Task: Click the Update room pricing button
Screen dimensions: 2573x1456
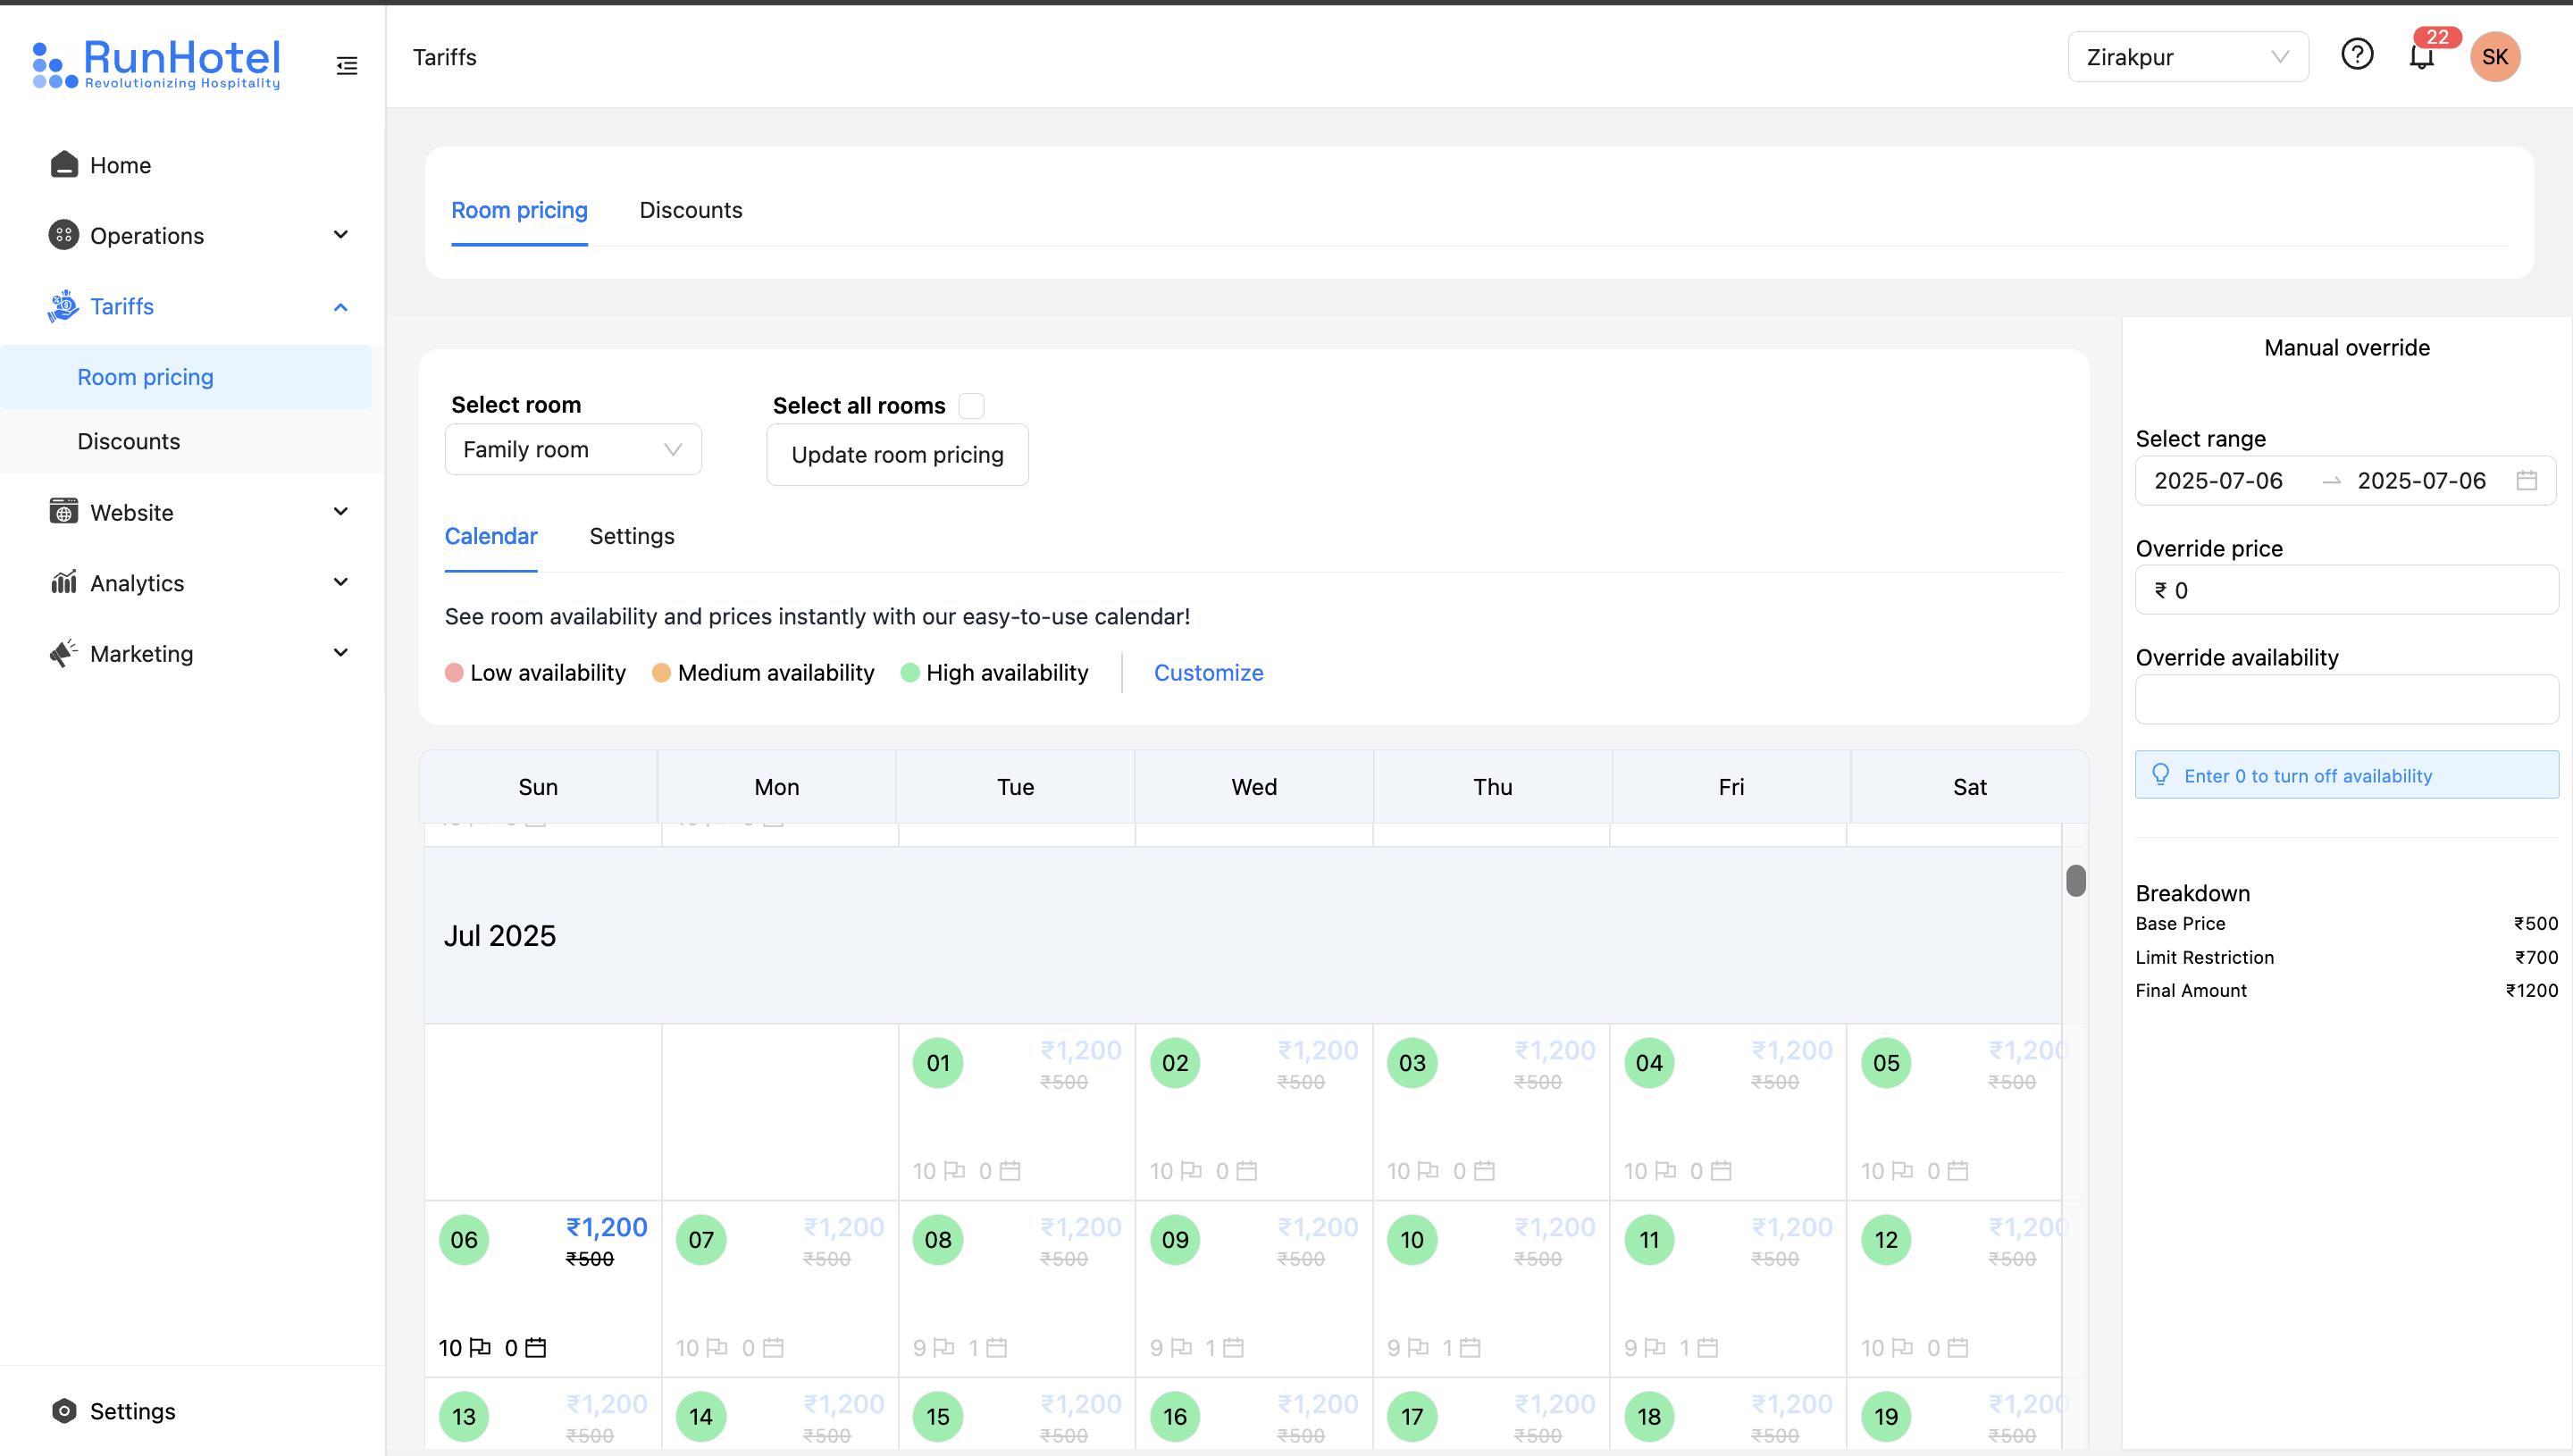Action: point(897,455)
